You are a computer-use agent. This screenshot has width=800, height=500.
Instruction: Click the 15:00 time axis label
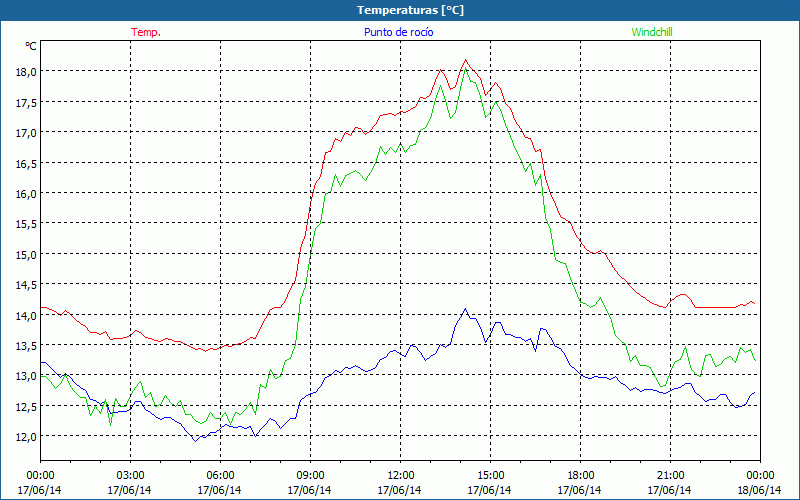[490, 475]
